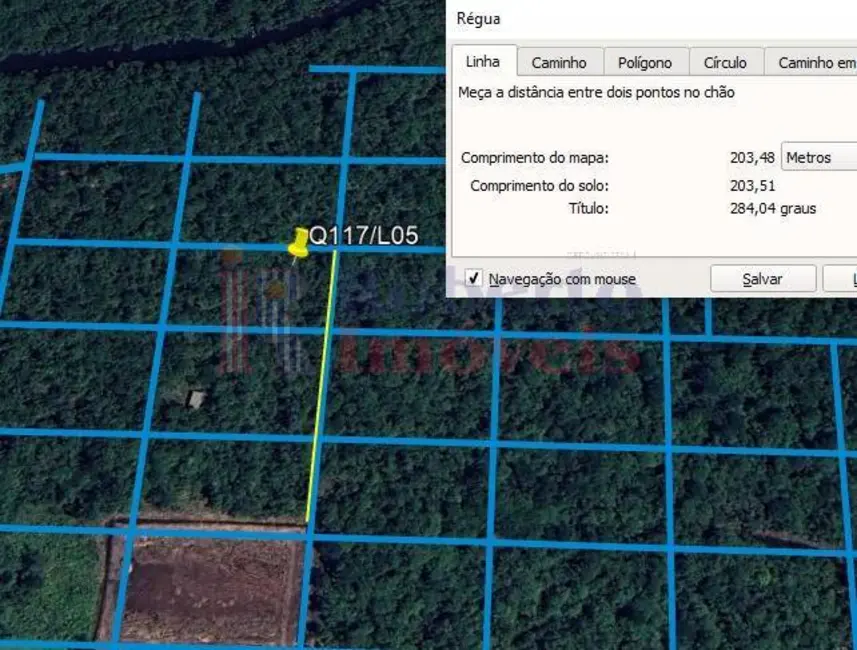The image size is (857, 650).
Task: Click the 'Título:' label
Action: tap(589, 208)
